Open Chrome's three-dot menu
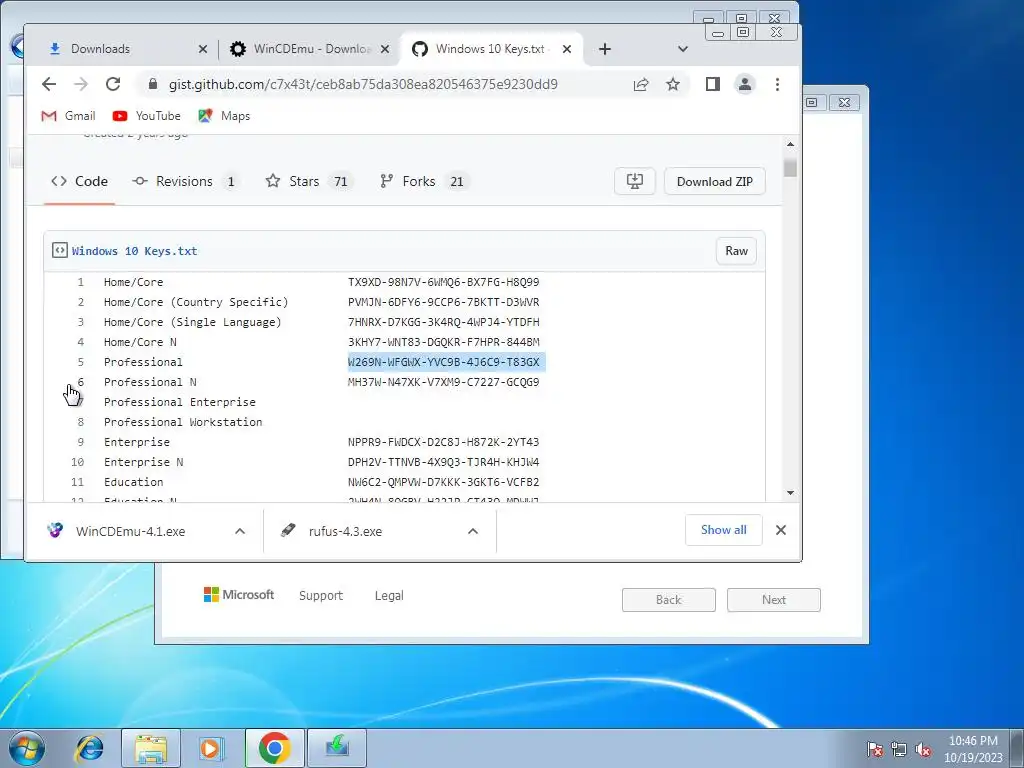 (x=777, y=84)
